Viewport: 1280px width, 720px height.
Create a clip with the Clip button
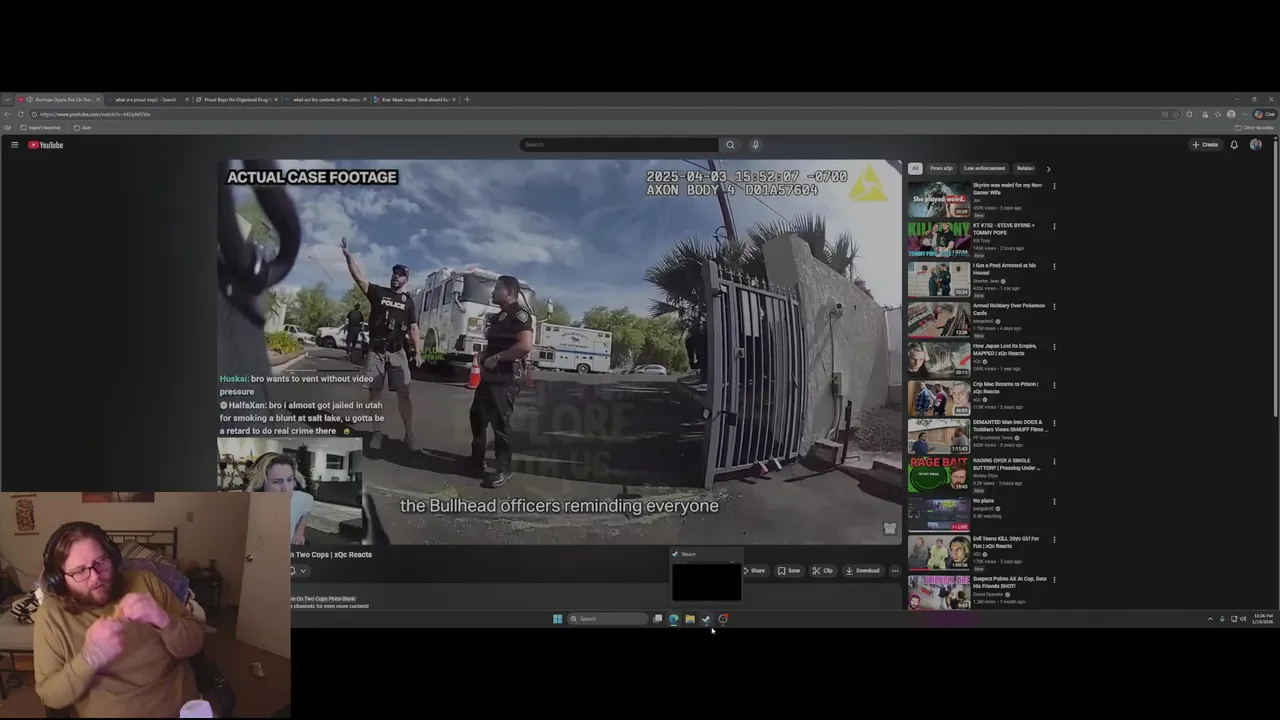pos(822,571)
